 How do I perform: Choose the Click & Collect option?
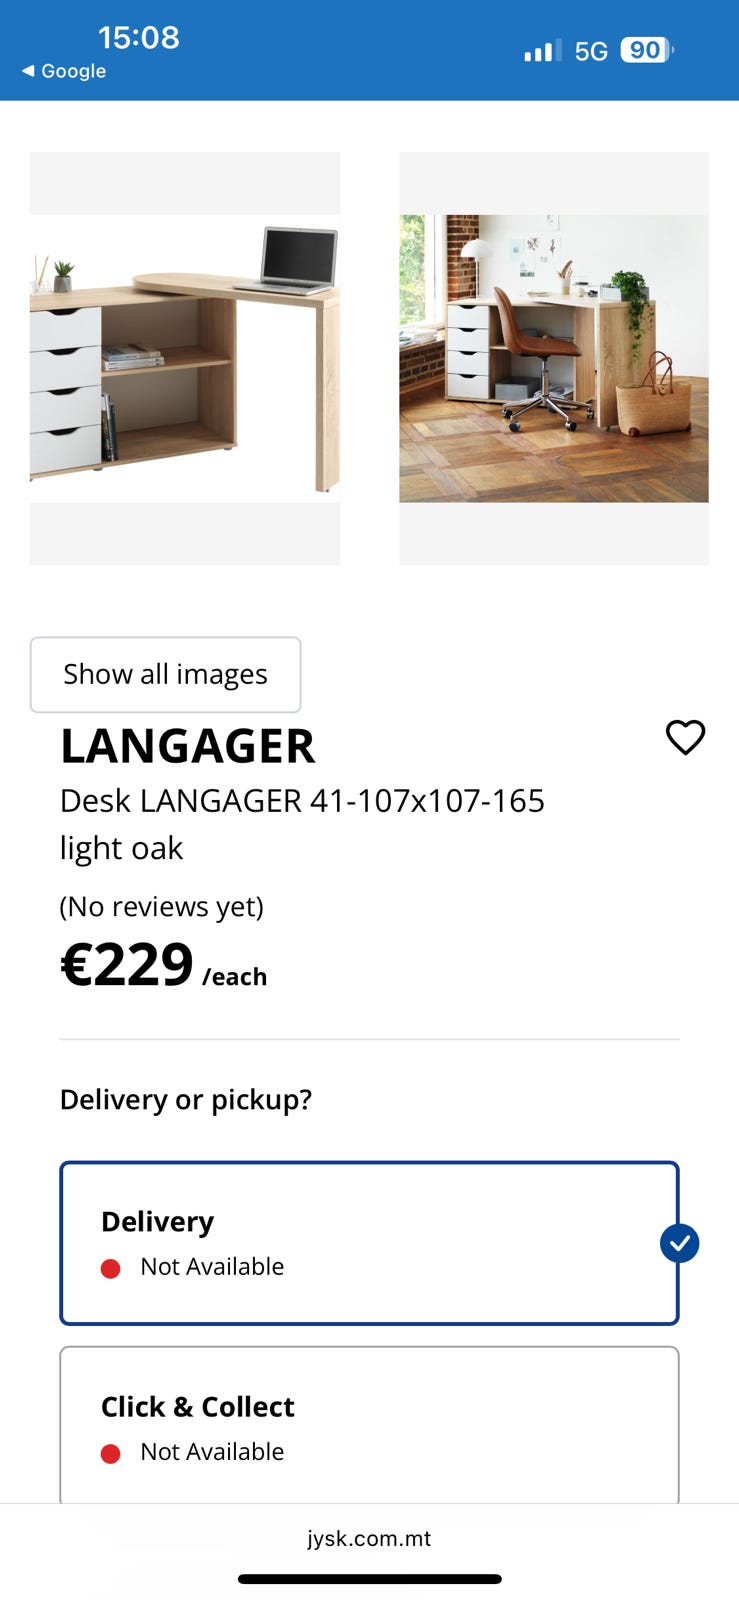[369, 1425]
